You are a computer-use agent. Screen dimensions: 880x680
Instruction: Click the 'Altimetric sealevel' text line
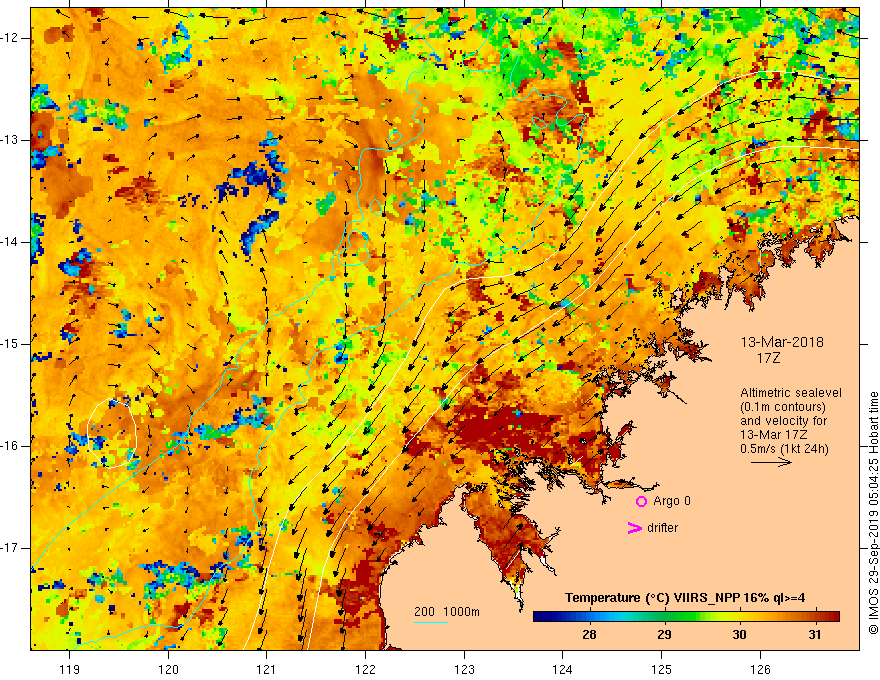pos(791,393)
